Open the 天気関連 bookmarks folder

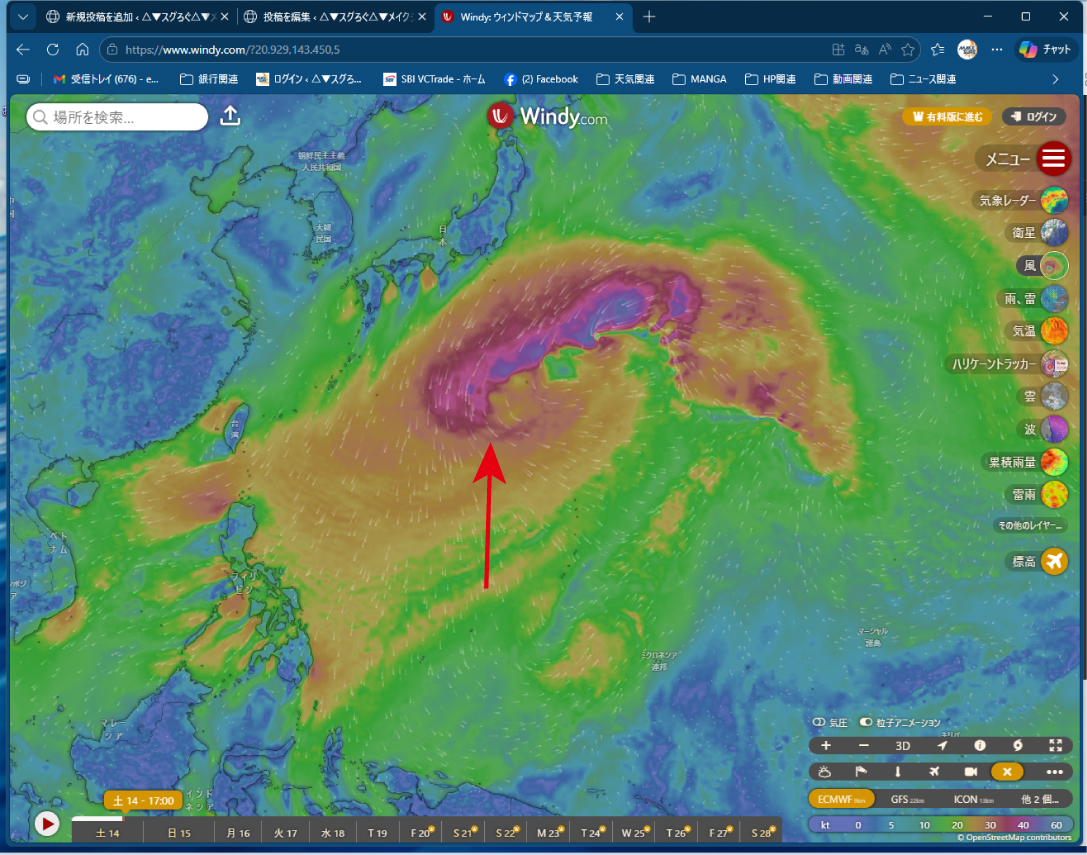pyautogui.click(x=625, y=79)
